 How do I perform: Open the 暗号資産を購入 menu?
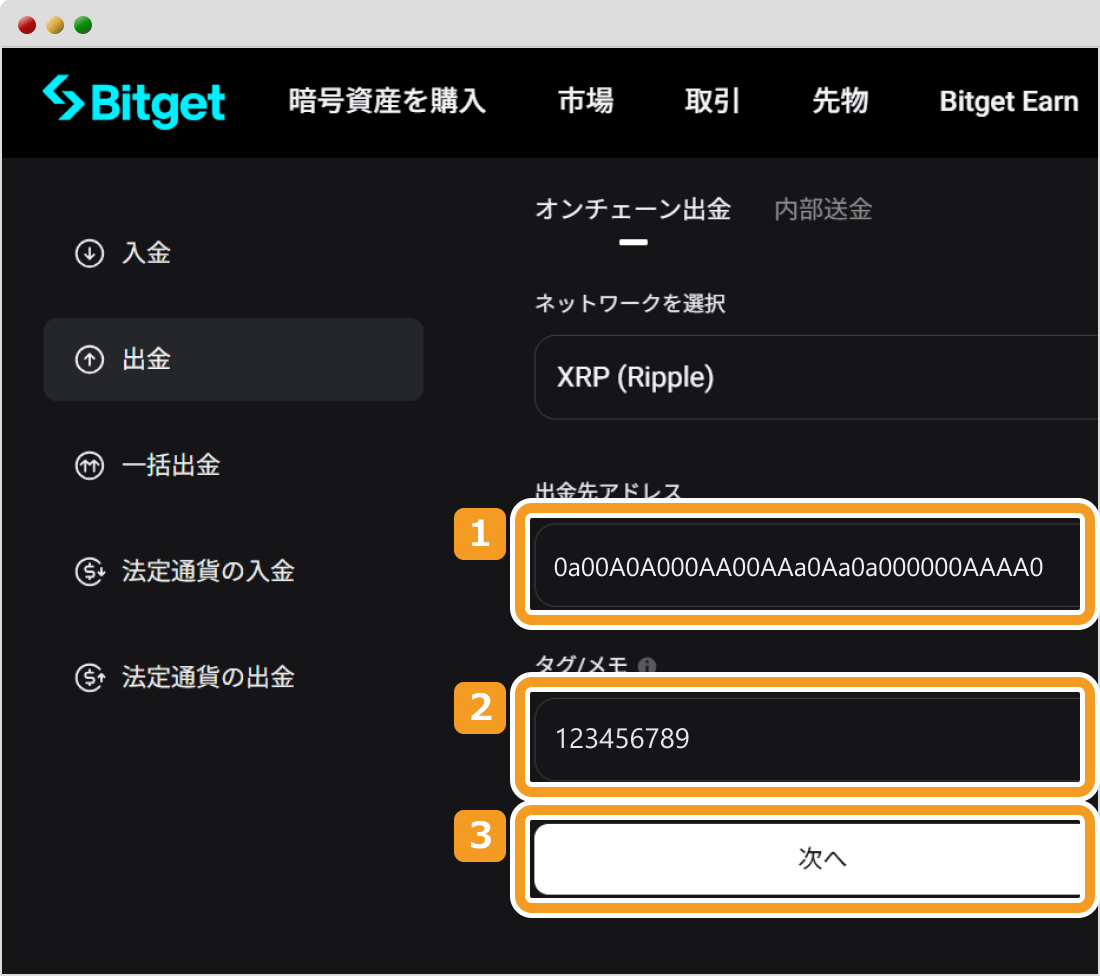coord(385,101)
